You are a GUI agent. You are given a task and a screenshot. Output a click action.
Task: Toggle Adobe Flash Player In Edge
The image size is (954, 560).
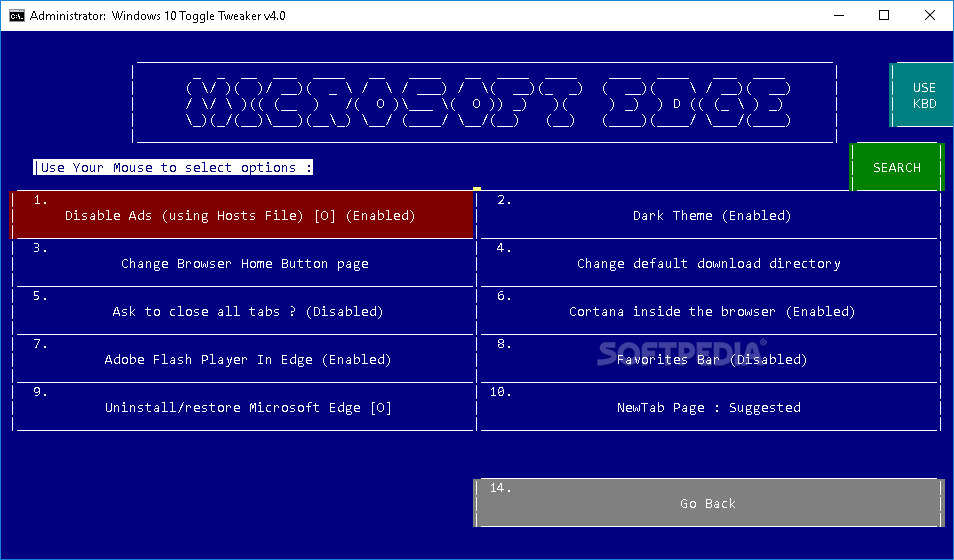(244, 359)
